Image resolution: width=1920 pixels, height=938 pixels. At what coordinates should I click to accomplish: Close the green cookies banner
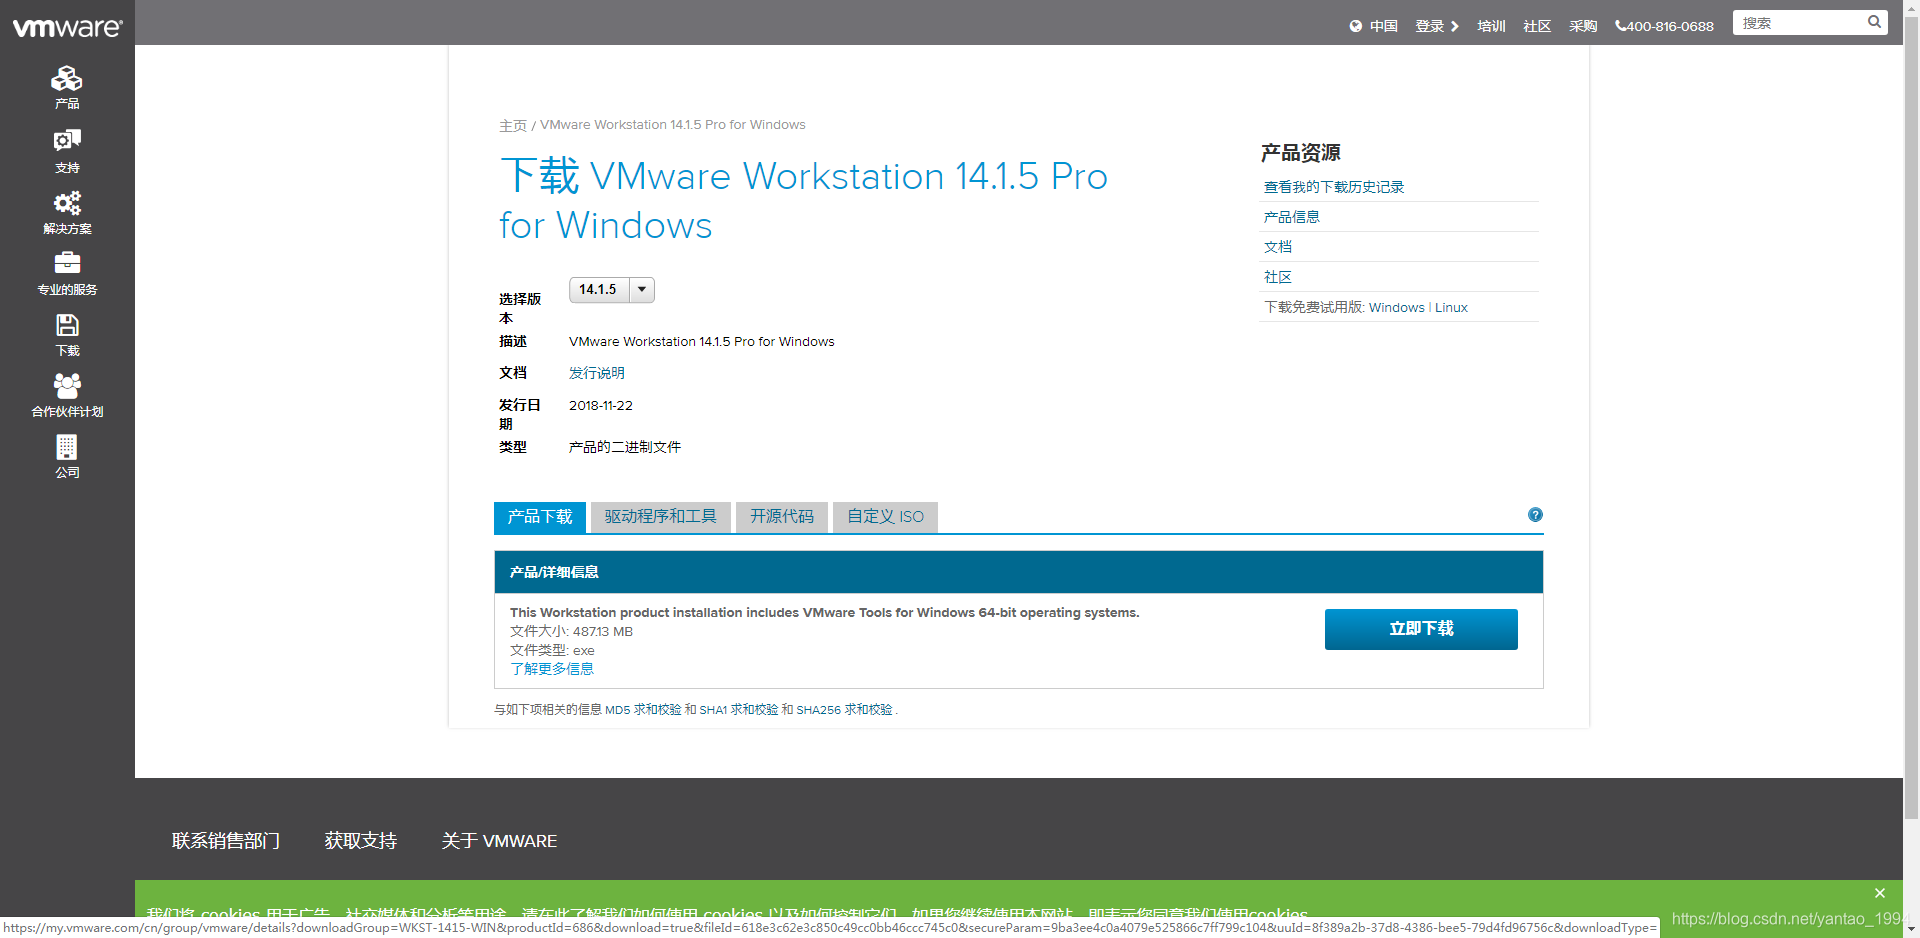pyautogui.click(x=1880, y=893)
